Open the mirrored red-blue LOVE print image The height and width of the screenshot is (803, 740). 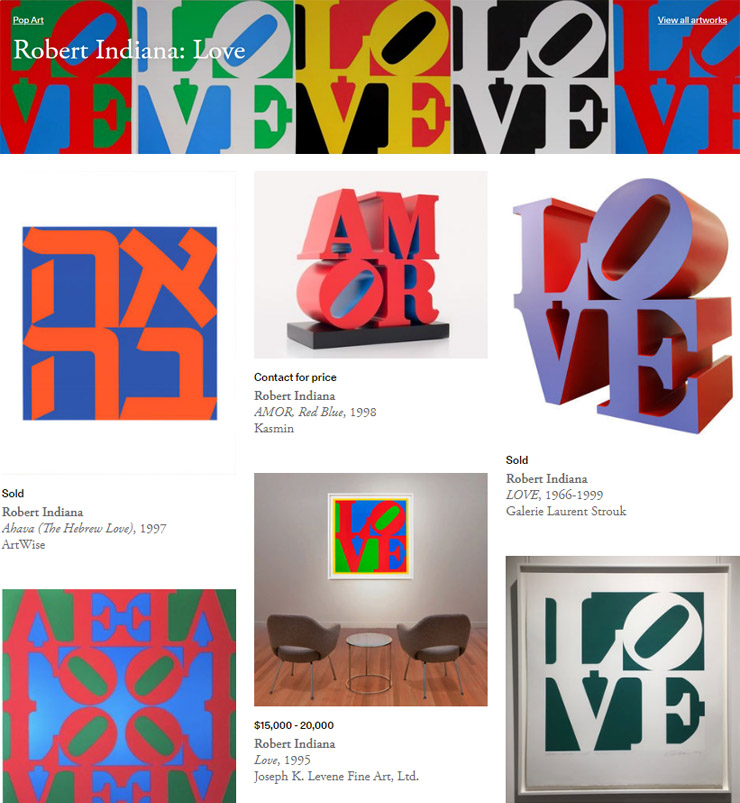119,696
